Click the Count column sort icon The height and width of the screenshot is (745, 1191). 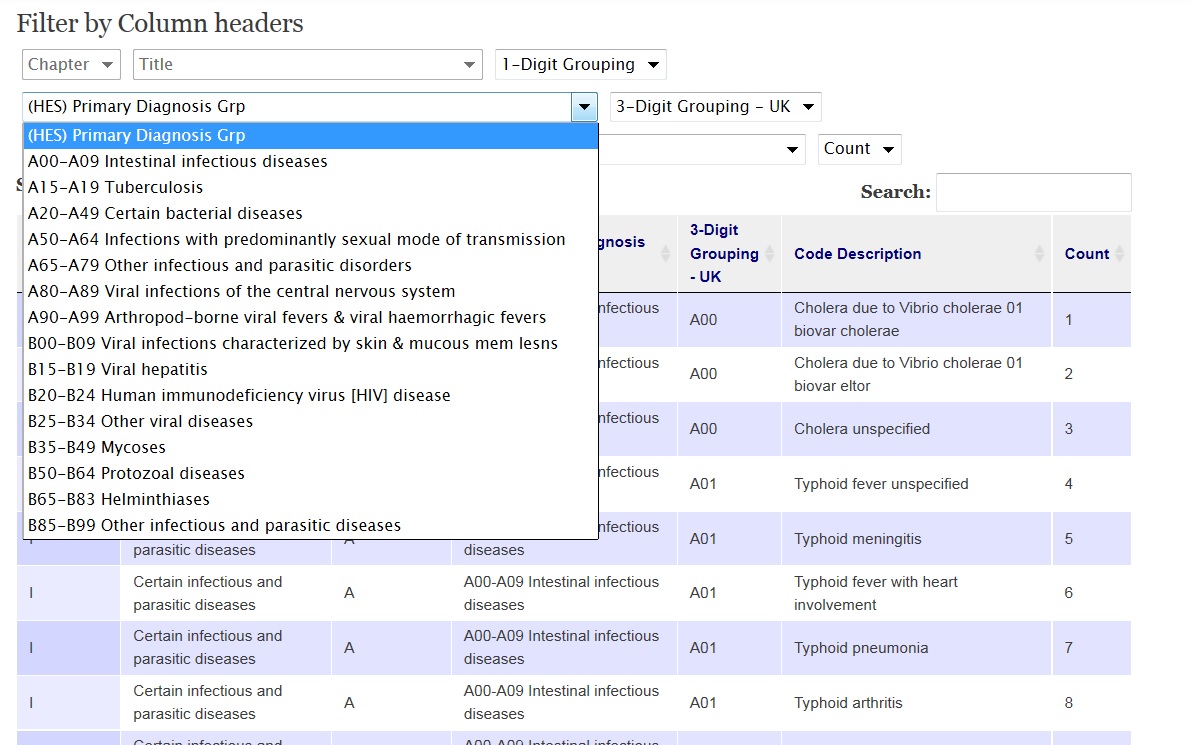pos(1119,254)
